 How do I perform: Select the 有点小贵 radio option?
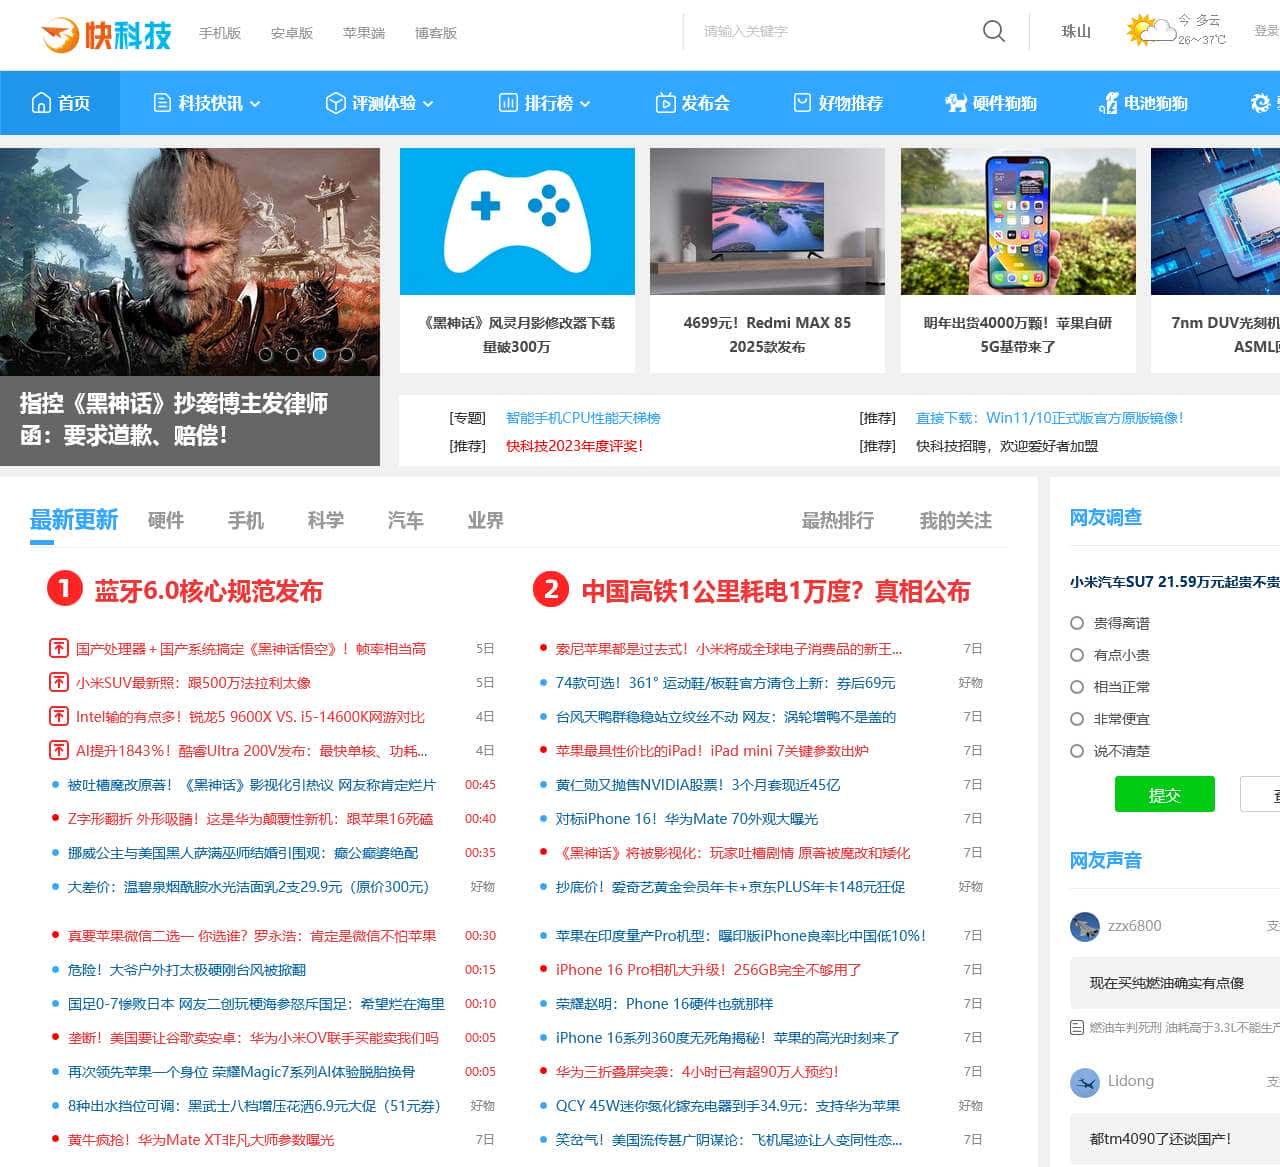point(1077,655)
